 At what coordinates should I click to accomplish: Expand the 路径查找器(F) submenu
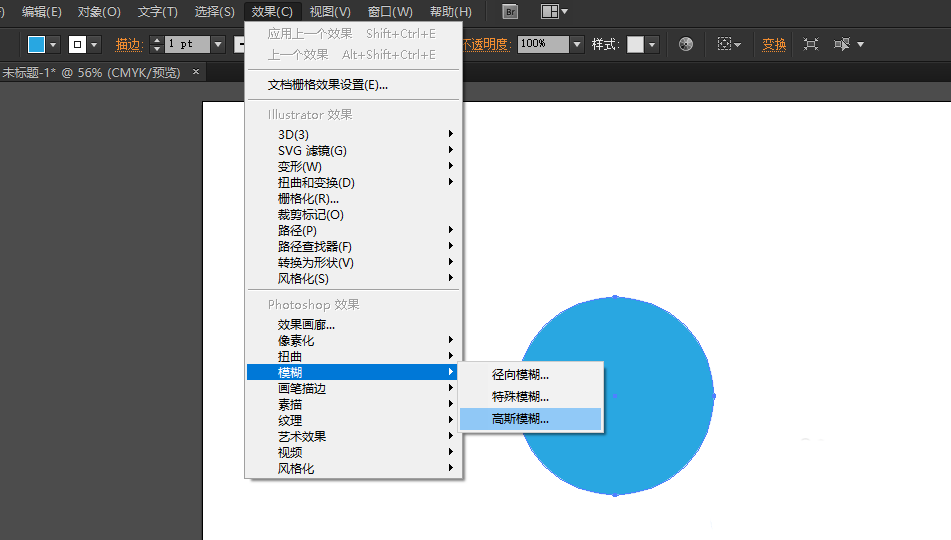353,246
